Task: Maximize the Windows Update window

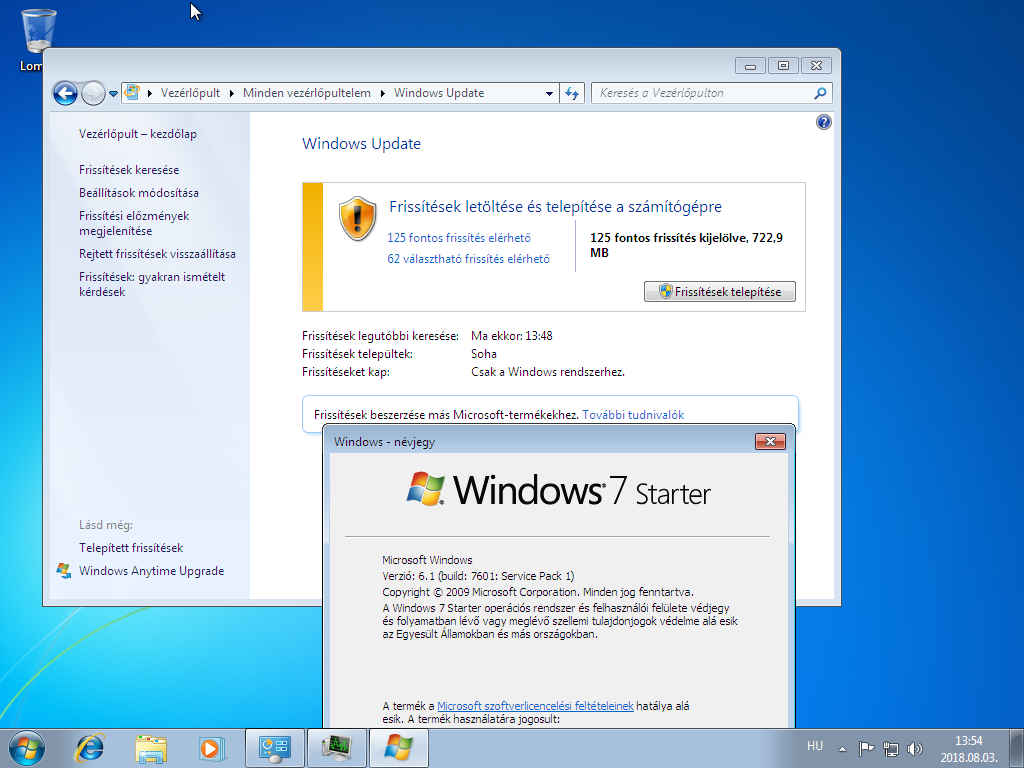Action: (784, 65)
